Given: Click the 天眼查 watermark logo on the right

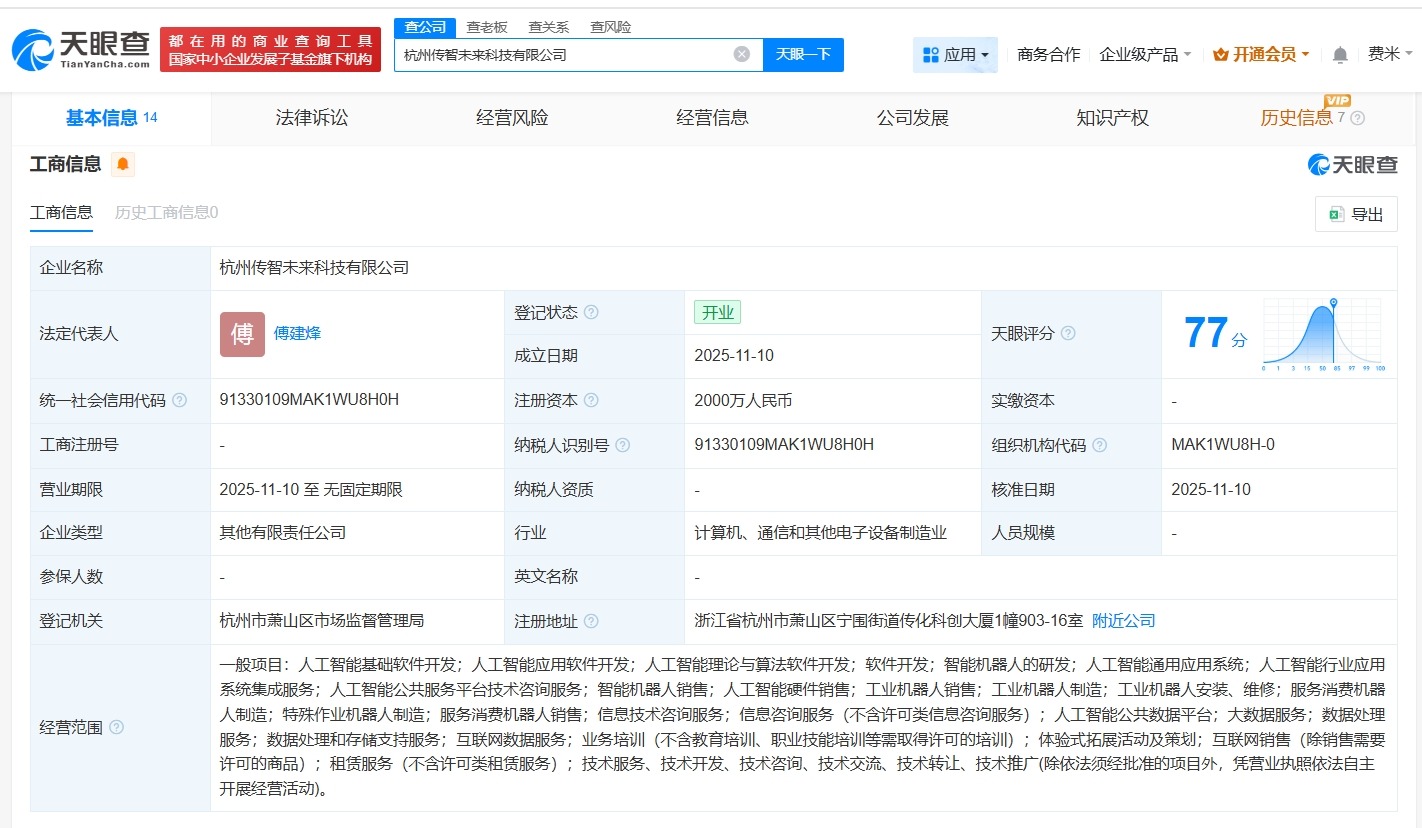Looking at the screenshot, I should click(x=1351, y=164).
